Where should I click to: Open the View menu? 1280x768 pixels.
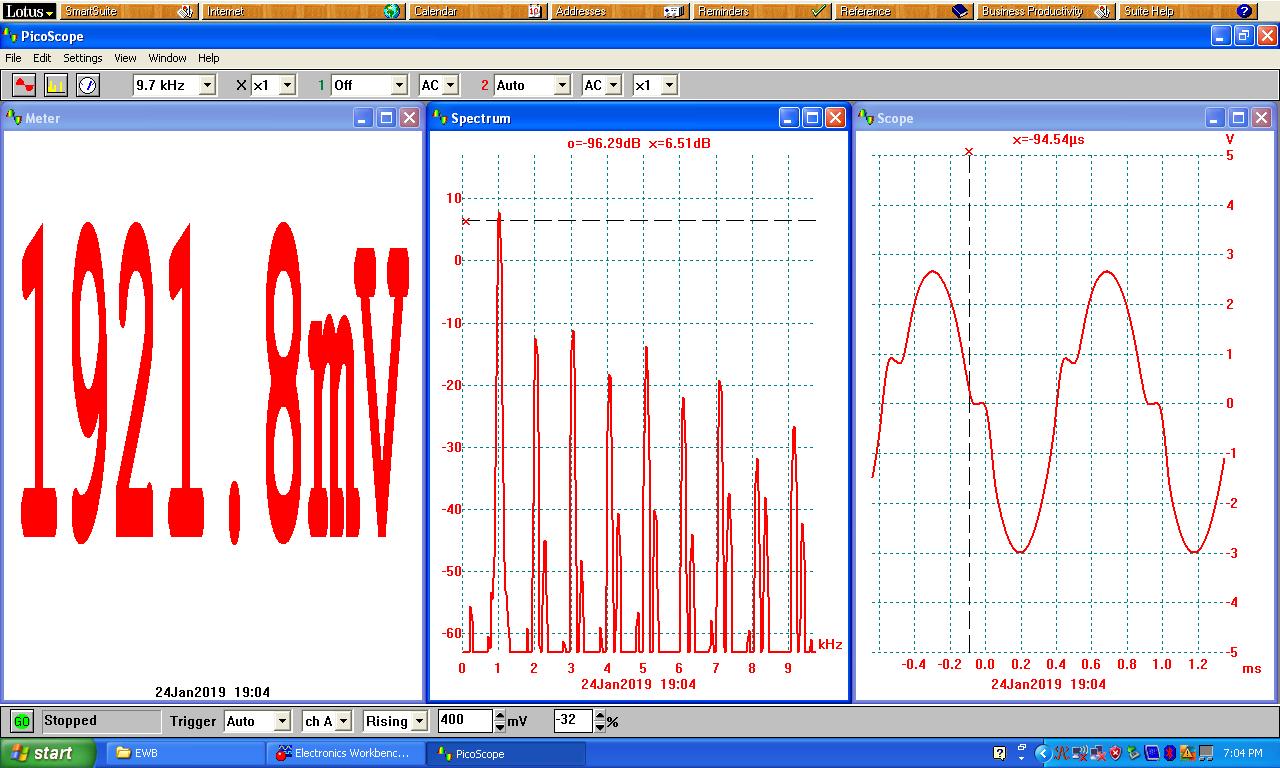tap(125, 58)
